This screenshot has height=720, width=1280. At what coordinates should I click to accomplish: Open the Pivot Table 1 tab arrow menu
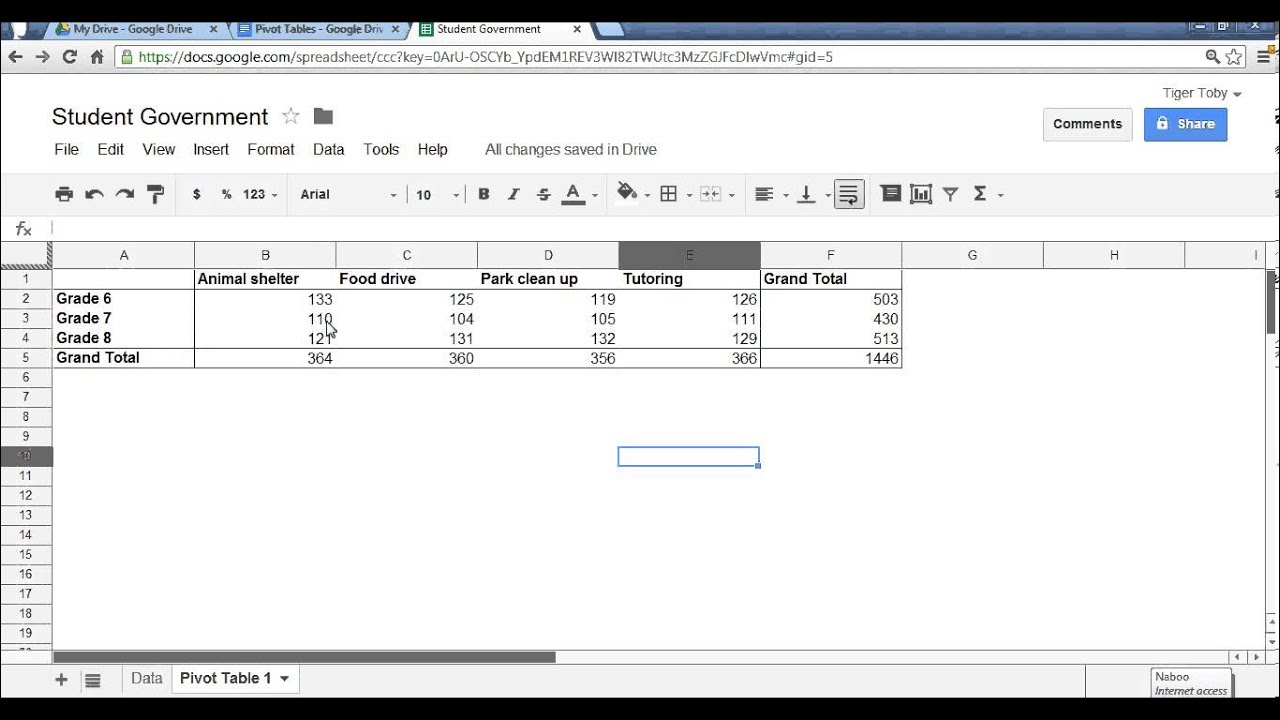click(x=284, y=679)
